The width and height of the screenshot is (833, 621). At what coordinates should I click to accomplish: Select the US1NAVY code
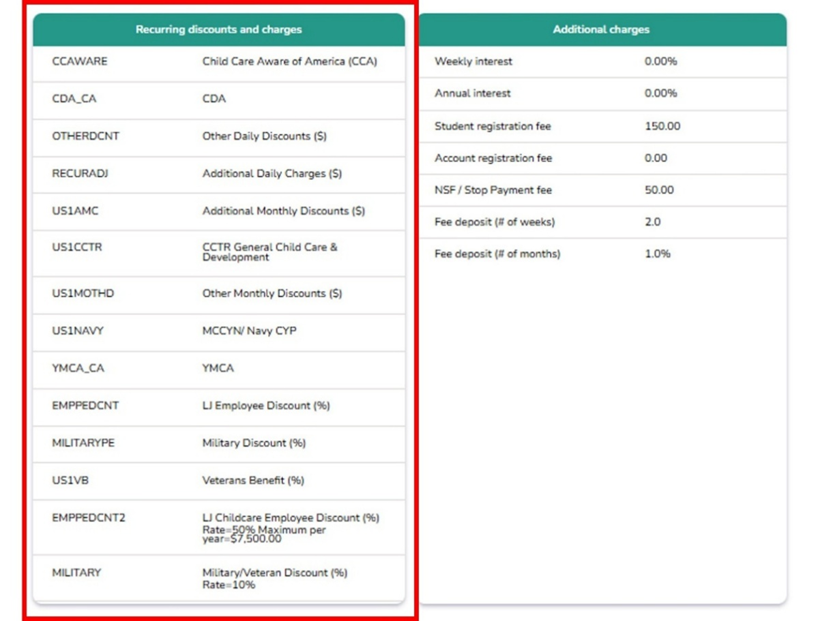78,331
